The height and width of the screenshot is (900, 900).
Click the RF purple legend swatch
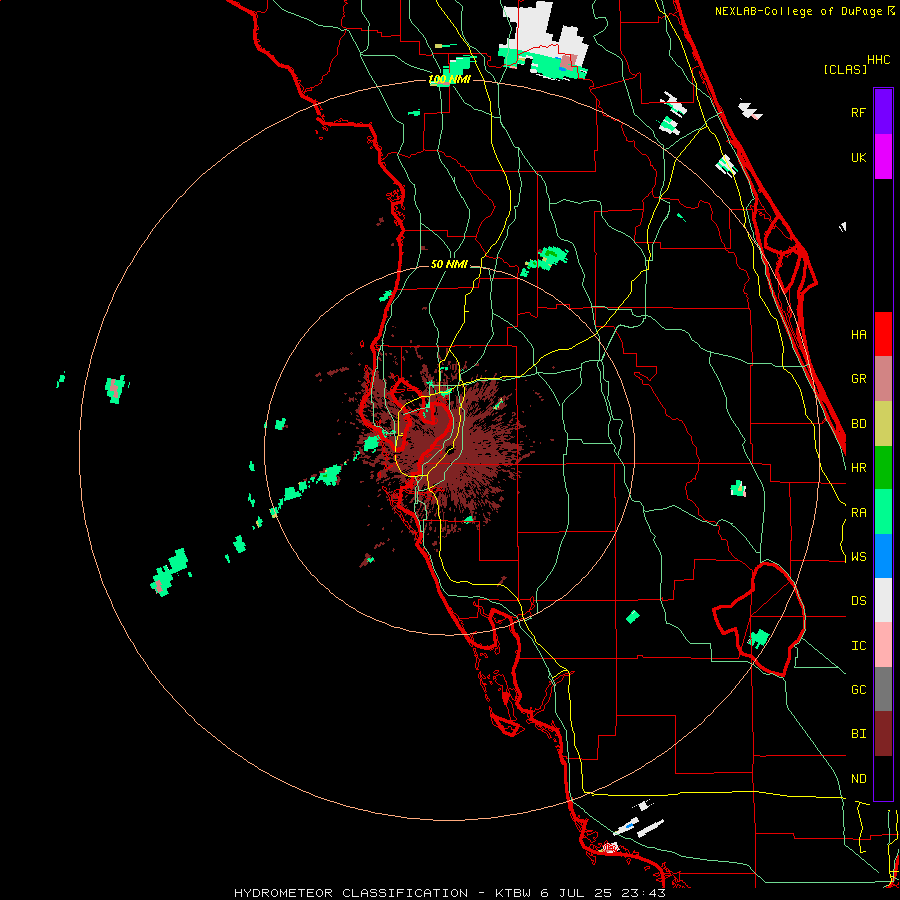point(883,111)
